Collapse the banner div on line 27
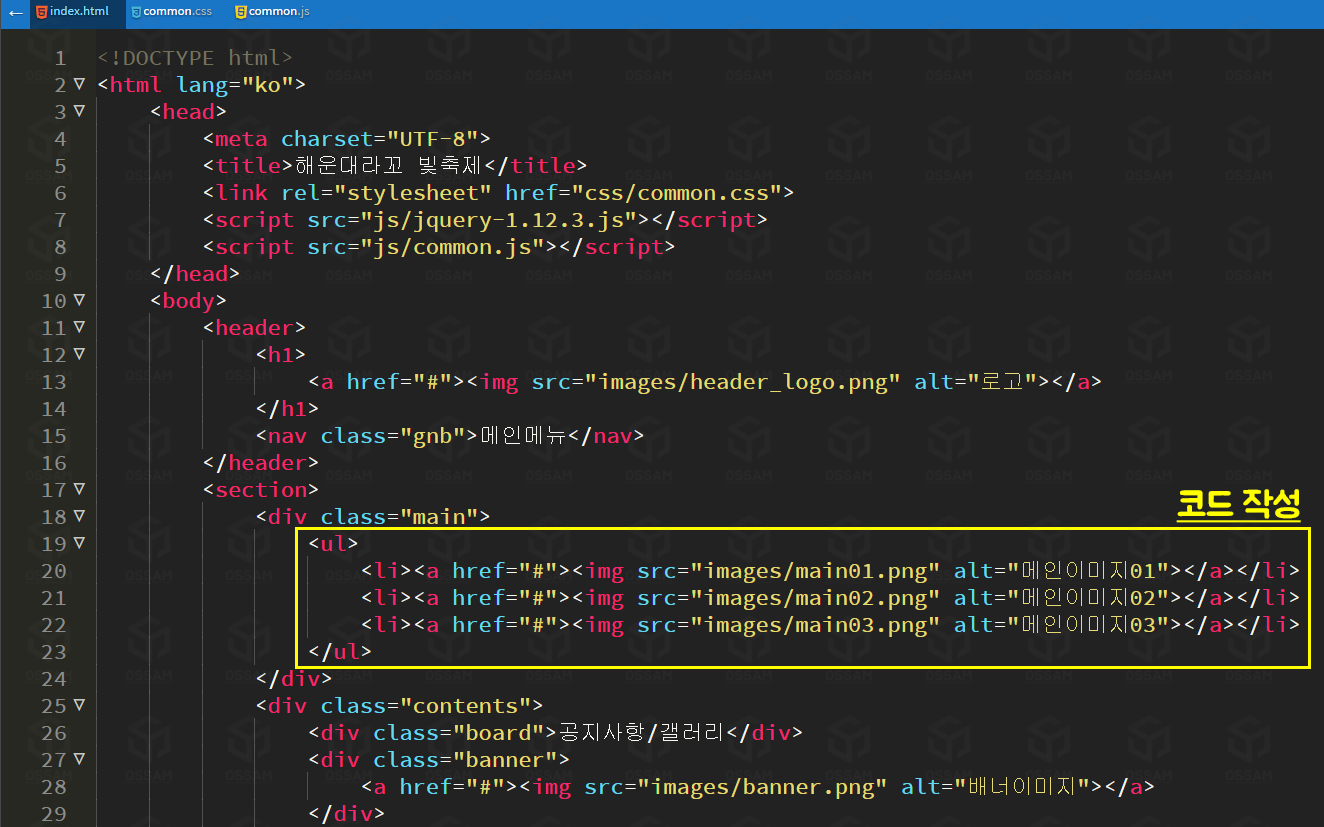Screen dimensions: 1324x827 pyautogui.click(x=79, y=759)
